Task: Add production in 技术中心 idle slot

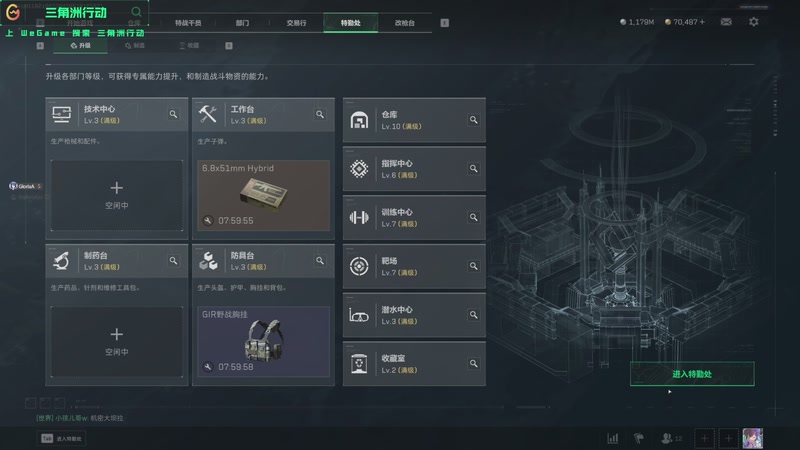Action: pos(116,195)
